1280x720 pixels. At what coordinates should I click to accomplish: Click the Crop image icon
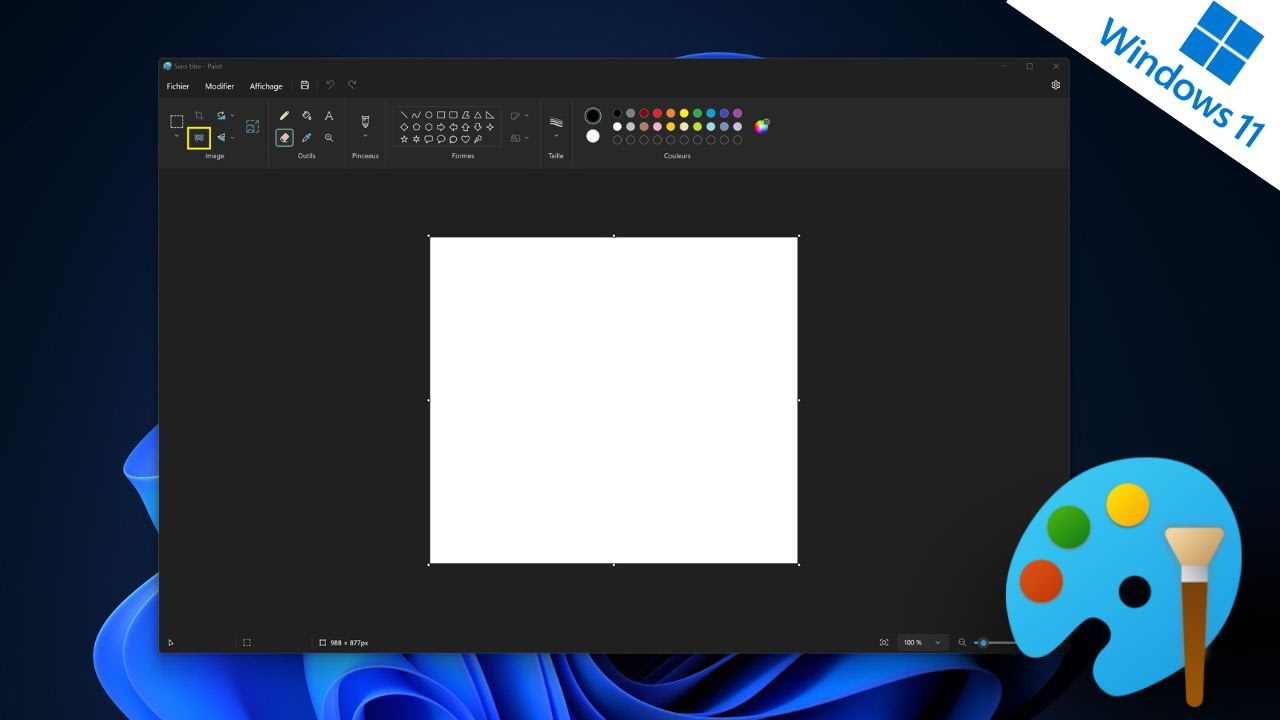199,116
